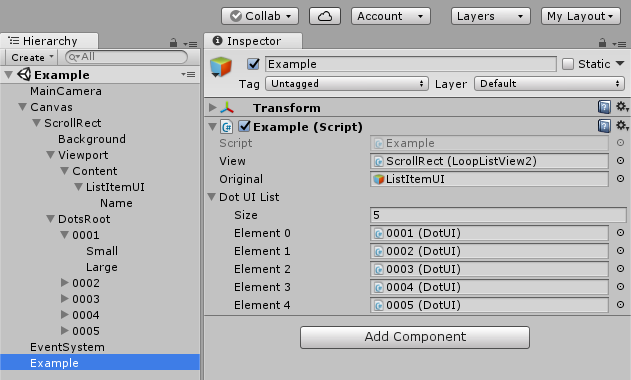Screen dimensions: 631x380
Task: Click object picker circle for Element 3
Action: coord(621,287)
